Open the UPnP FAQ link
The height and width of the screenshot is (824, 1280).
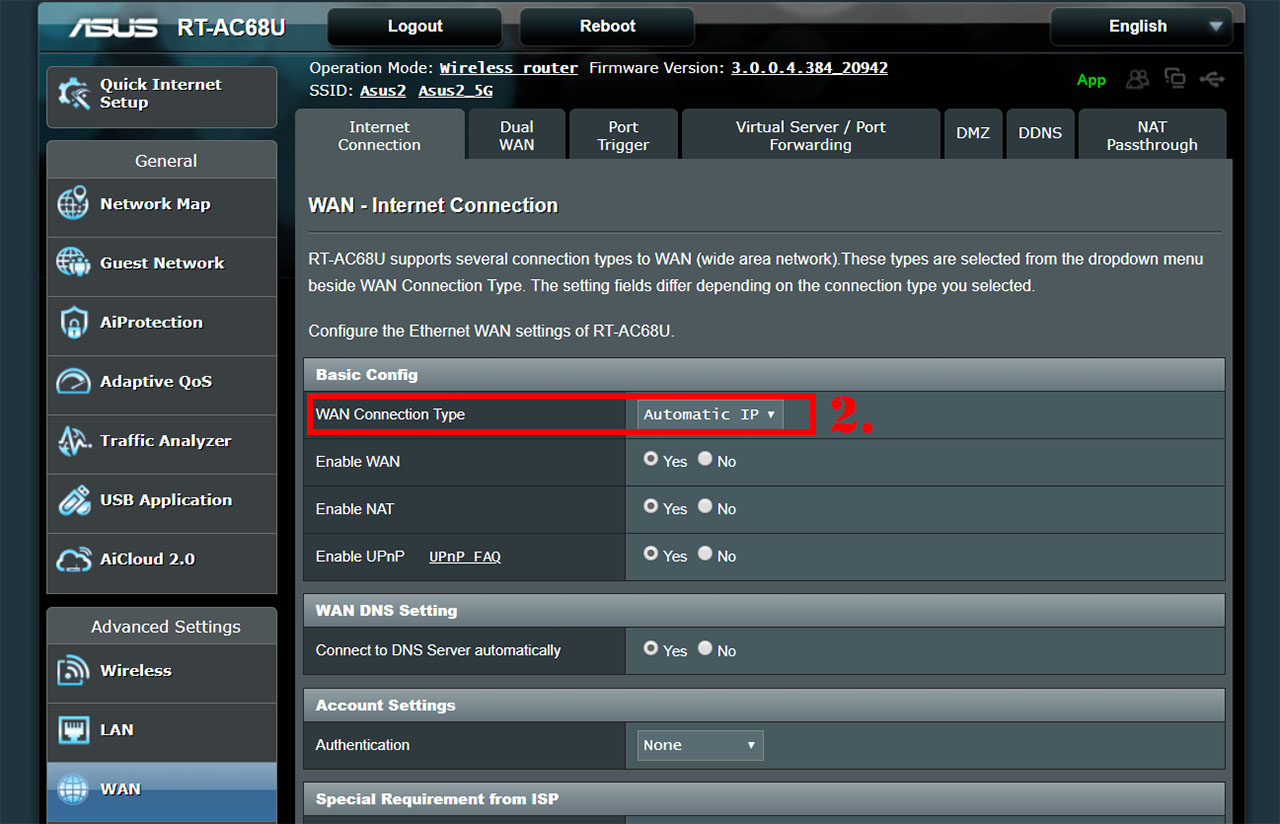(465, 556)
